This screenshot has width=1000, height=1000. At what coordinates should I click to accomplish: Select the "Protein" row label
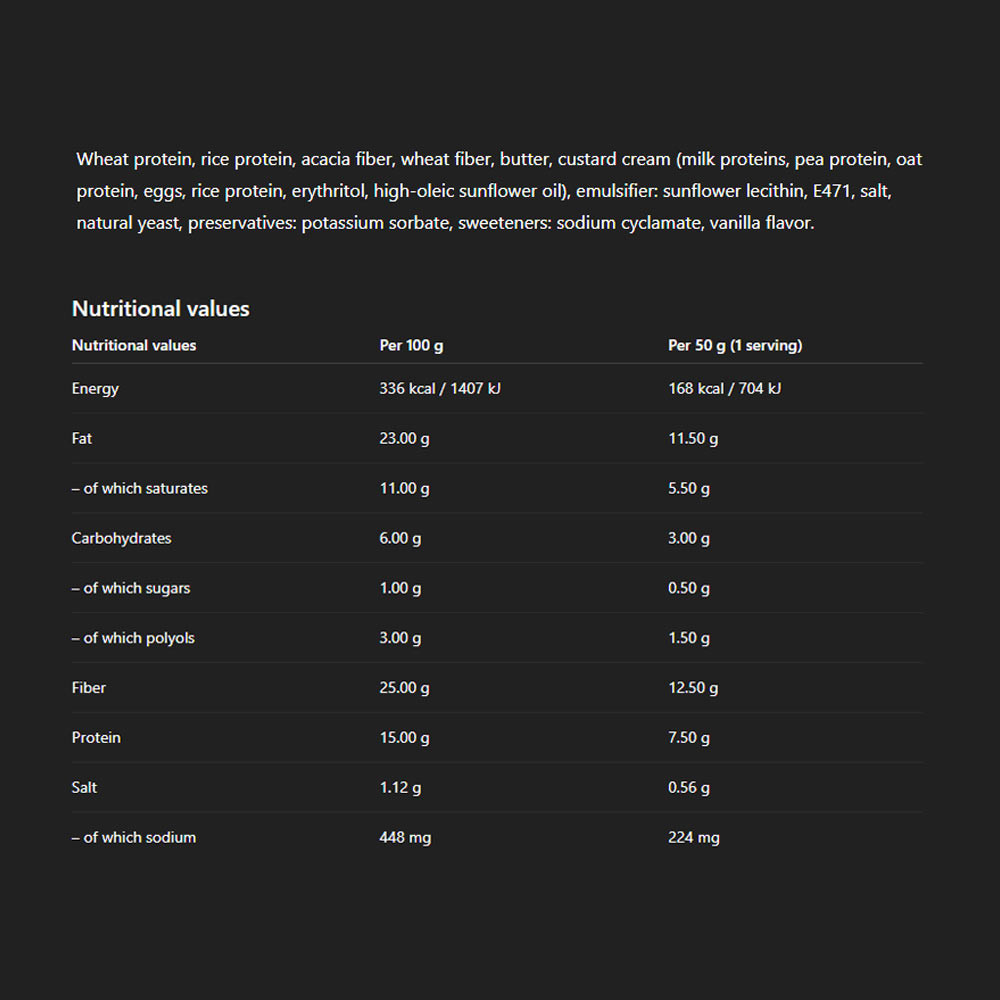pyautogui.click(x=96, y=739)
